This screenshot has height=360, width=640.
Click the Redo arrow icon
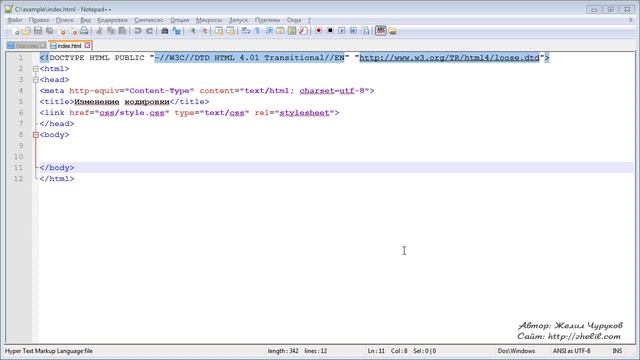tap(149, 31)
